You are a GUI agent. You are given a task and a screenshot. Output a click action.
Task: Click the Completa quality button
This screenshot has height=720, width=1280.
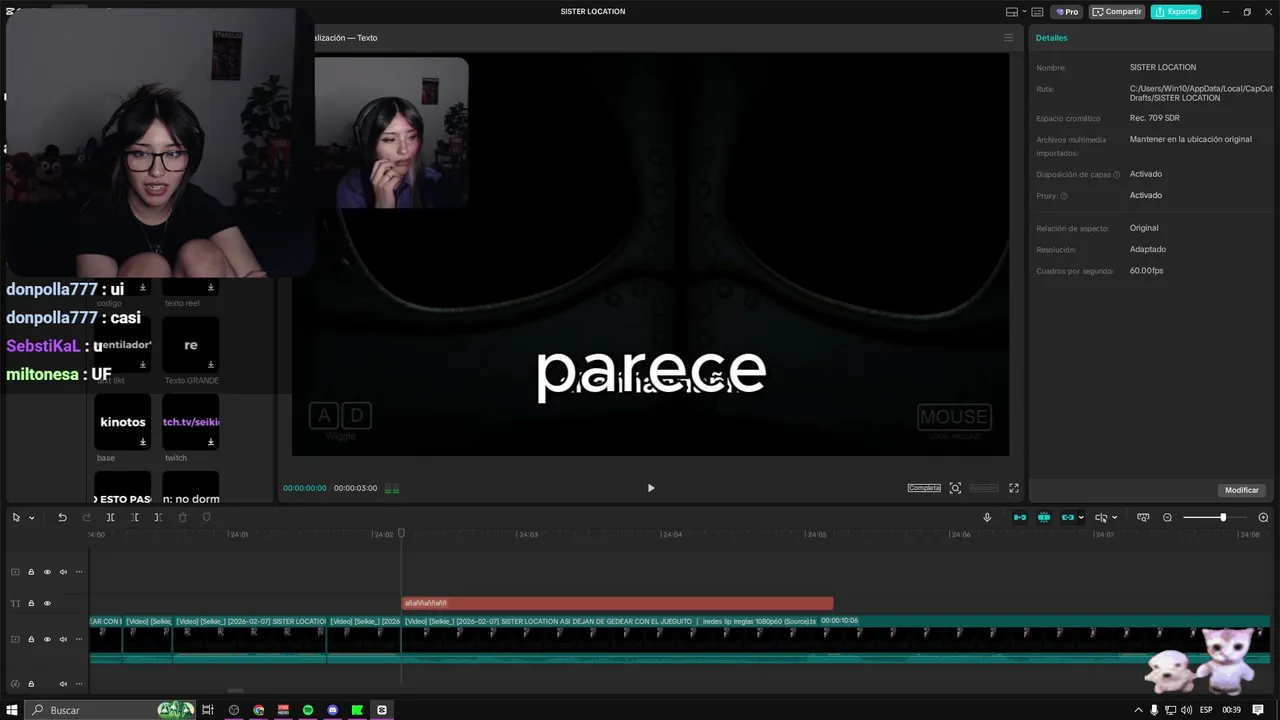[924, 488]
